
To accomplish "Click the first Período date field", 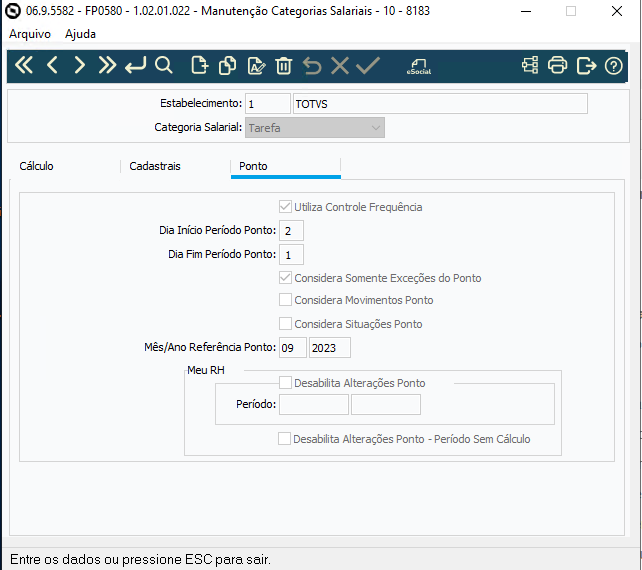I will tap(314, 405).
